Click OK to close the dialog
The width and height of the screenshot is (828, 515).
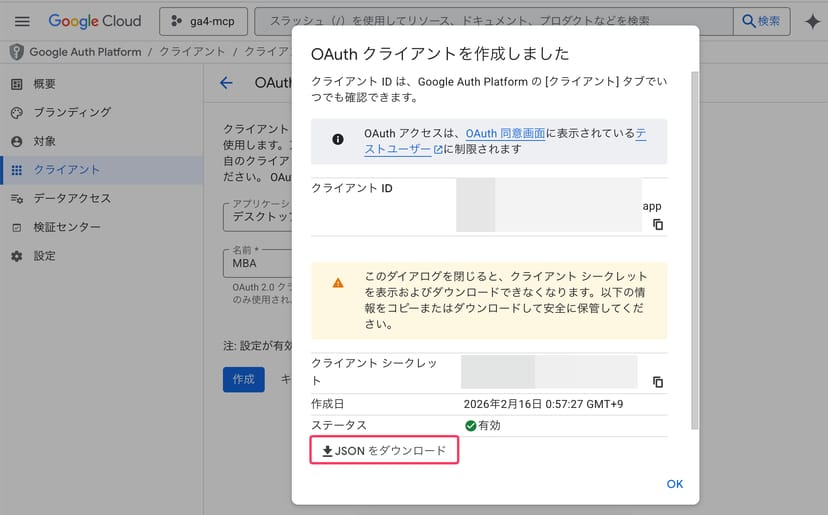pyautogui.click(x=674, y=484)
